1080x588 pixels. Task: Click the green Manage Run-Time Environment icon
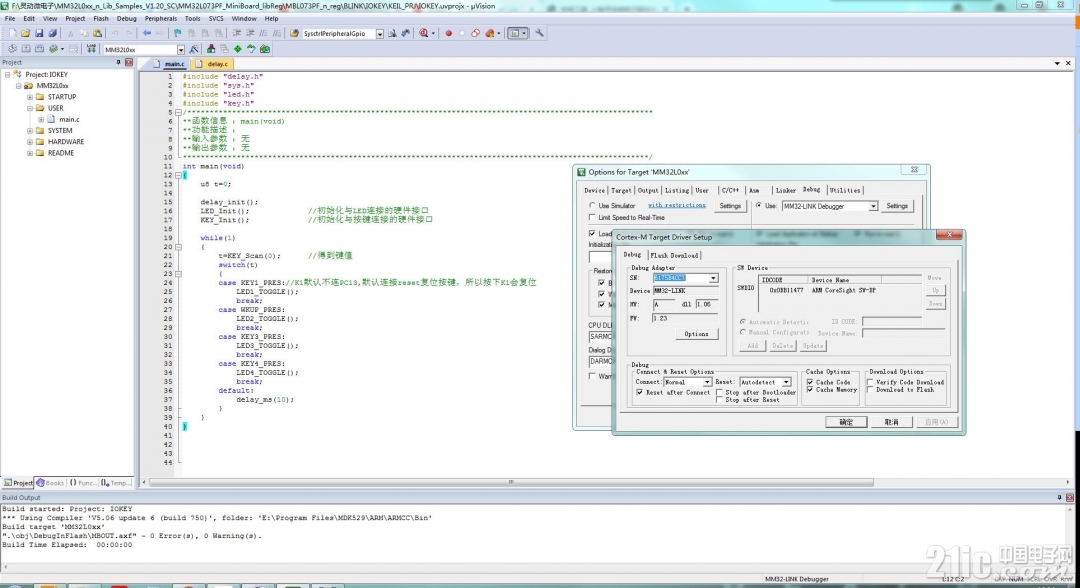coord(238,49)
